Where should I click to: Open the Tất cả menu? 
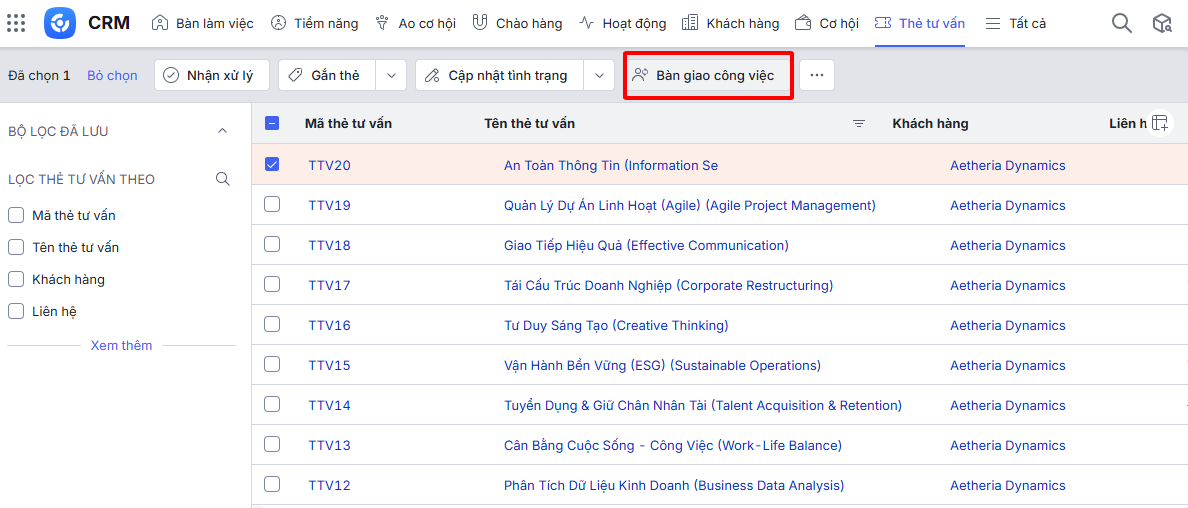click(x=1016, y=23)
